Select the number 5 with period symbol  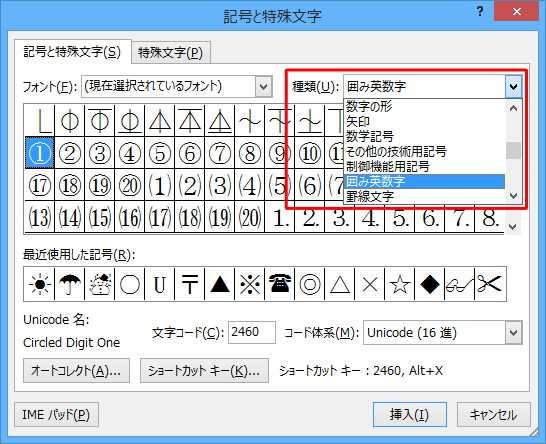tap(399, 219)
